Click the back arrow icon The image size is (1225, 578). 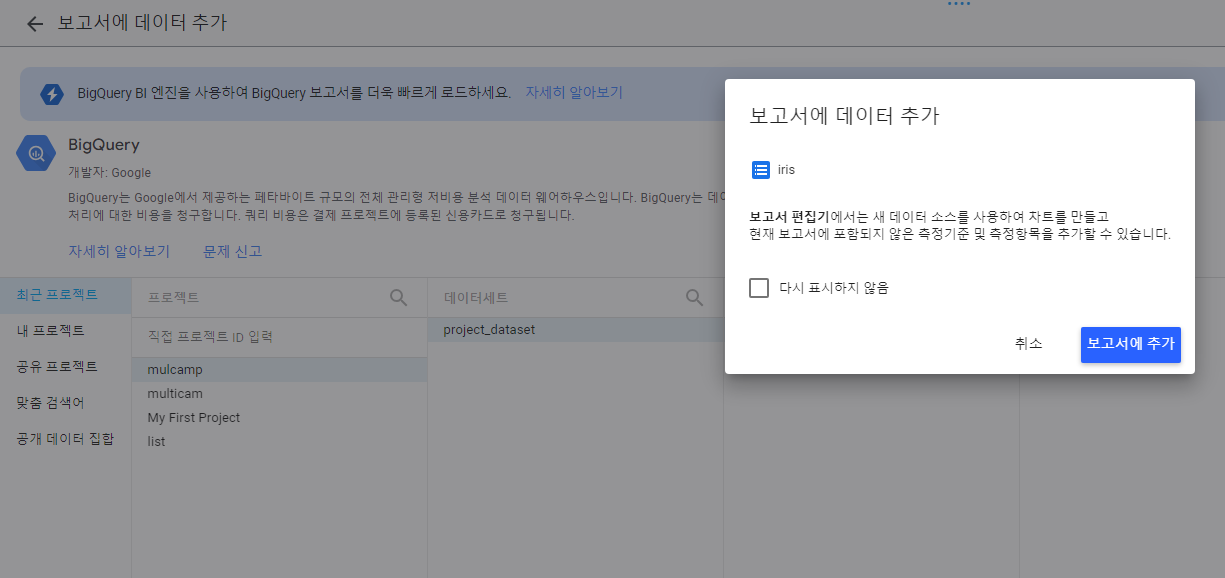click(x=35, y=24)
